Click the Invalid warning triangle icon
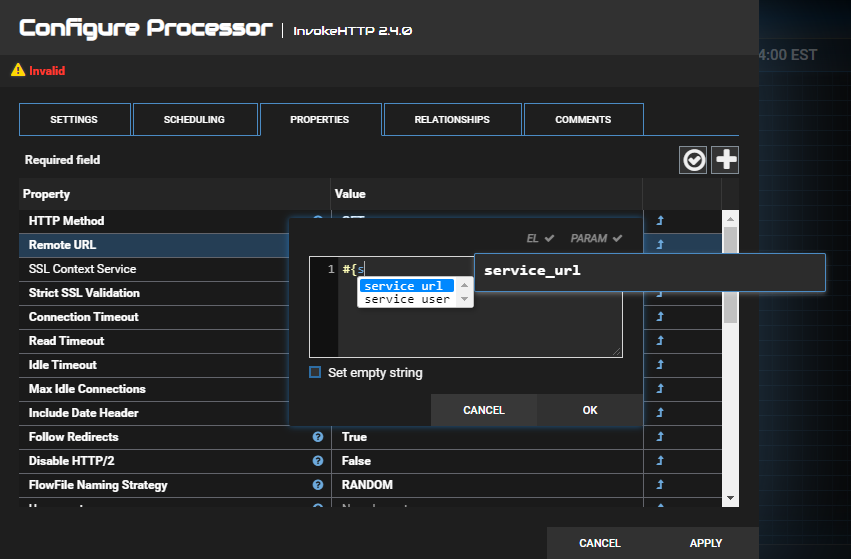Image resolution: width=851 pixels, height=559 pixels. point(18,70)
